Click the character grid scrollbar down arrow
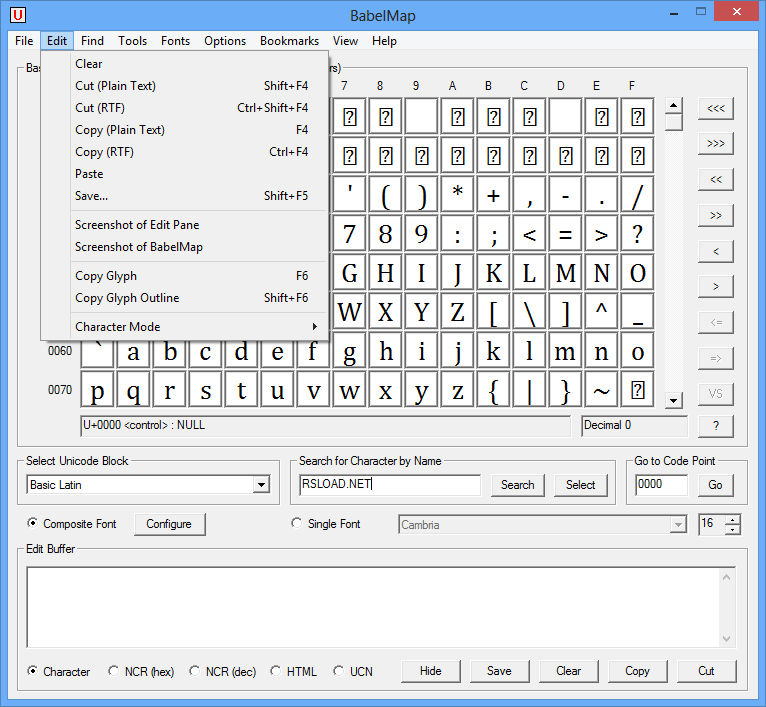766x707 pixels. 674,401
